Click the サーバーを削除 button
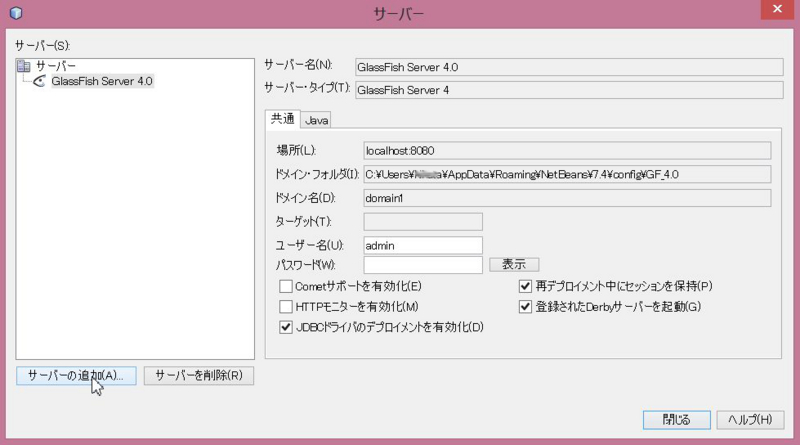This screenshot has width=800, height=445. (198, 376)
